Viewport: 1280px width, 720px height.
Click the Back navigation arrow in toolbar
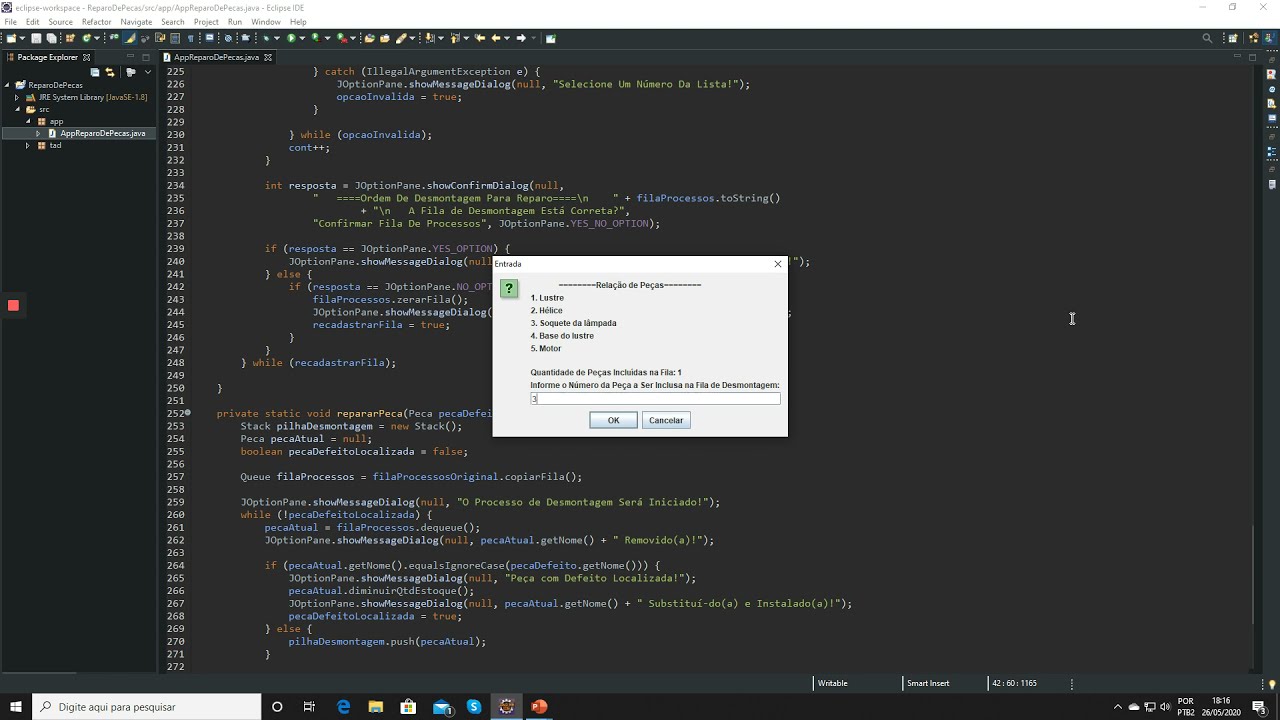(x=496, y=38)
